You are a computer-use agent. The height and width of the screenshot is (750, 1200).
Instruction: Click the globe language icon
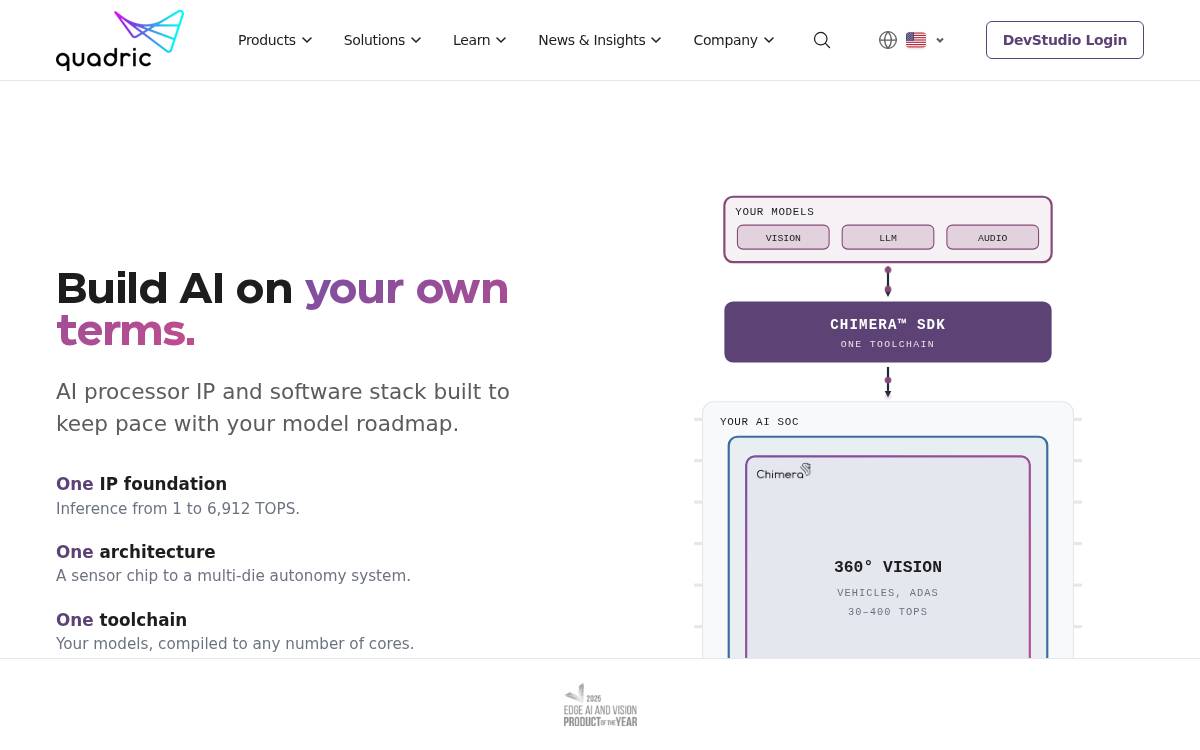[888, 40]
